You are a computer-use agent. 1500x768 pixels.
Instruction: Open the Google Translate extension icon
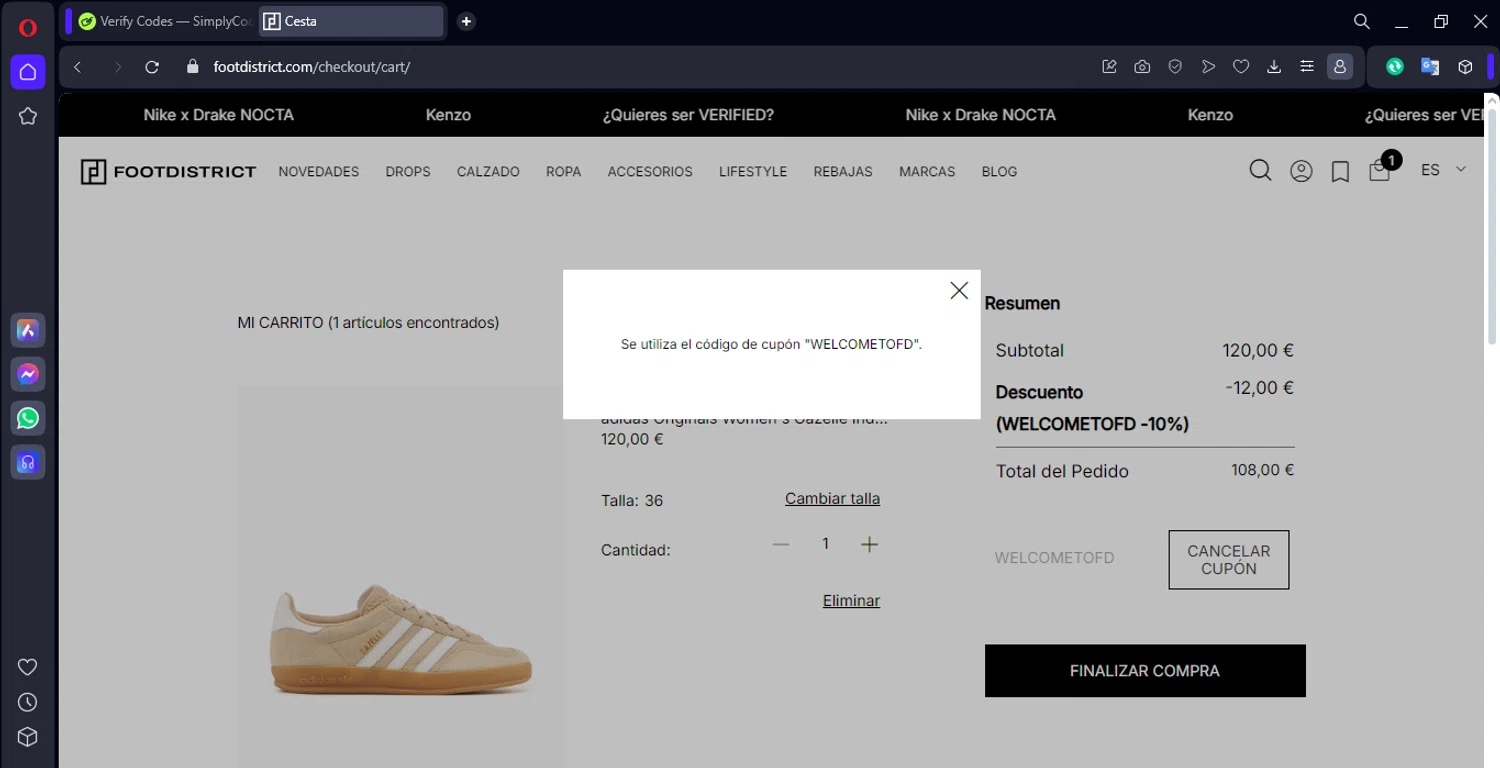pos(1430,67)
